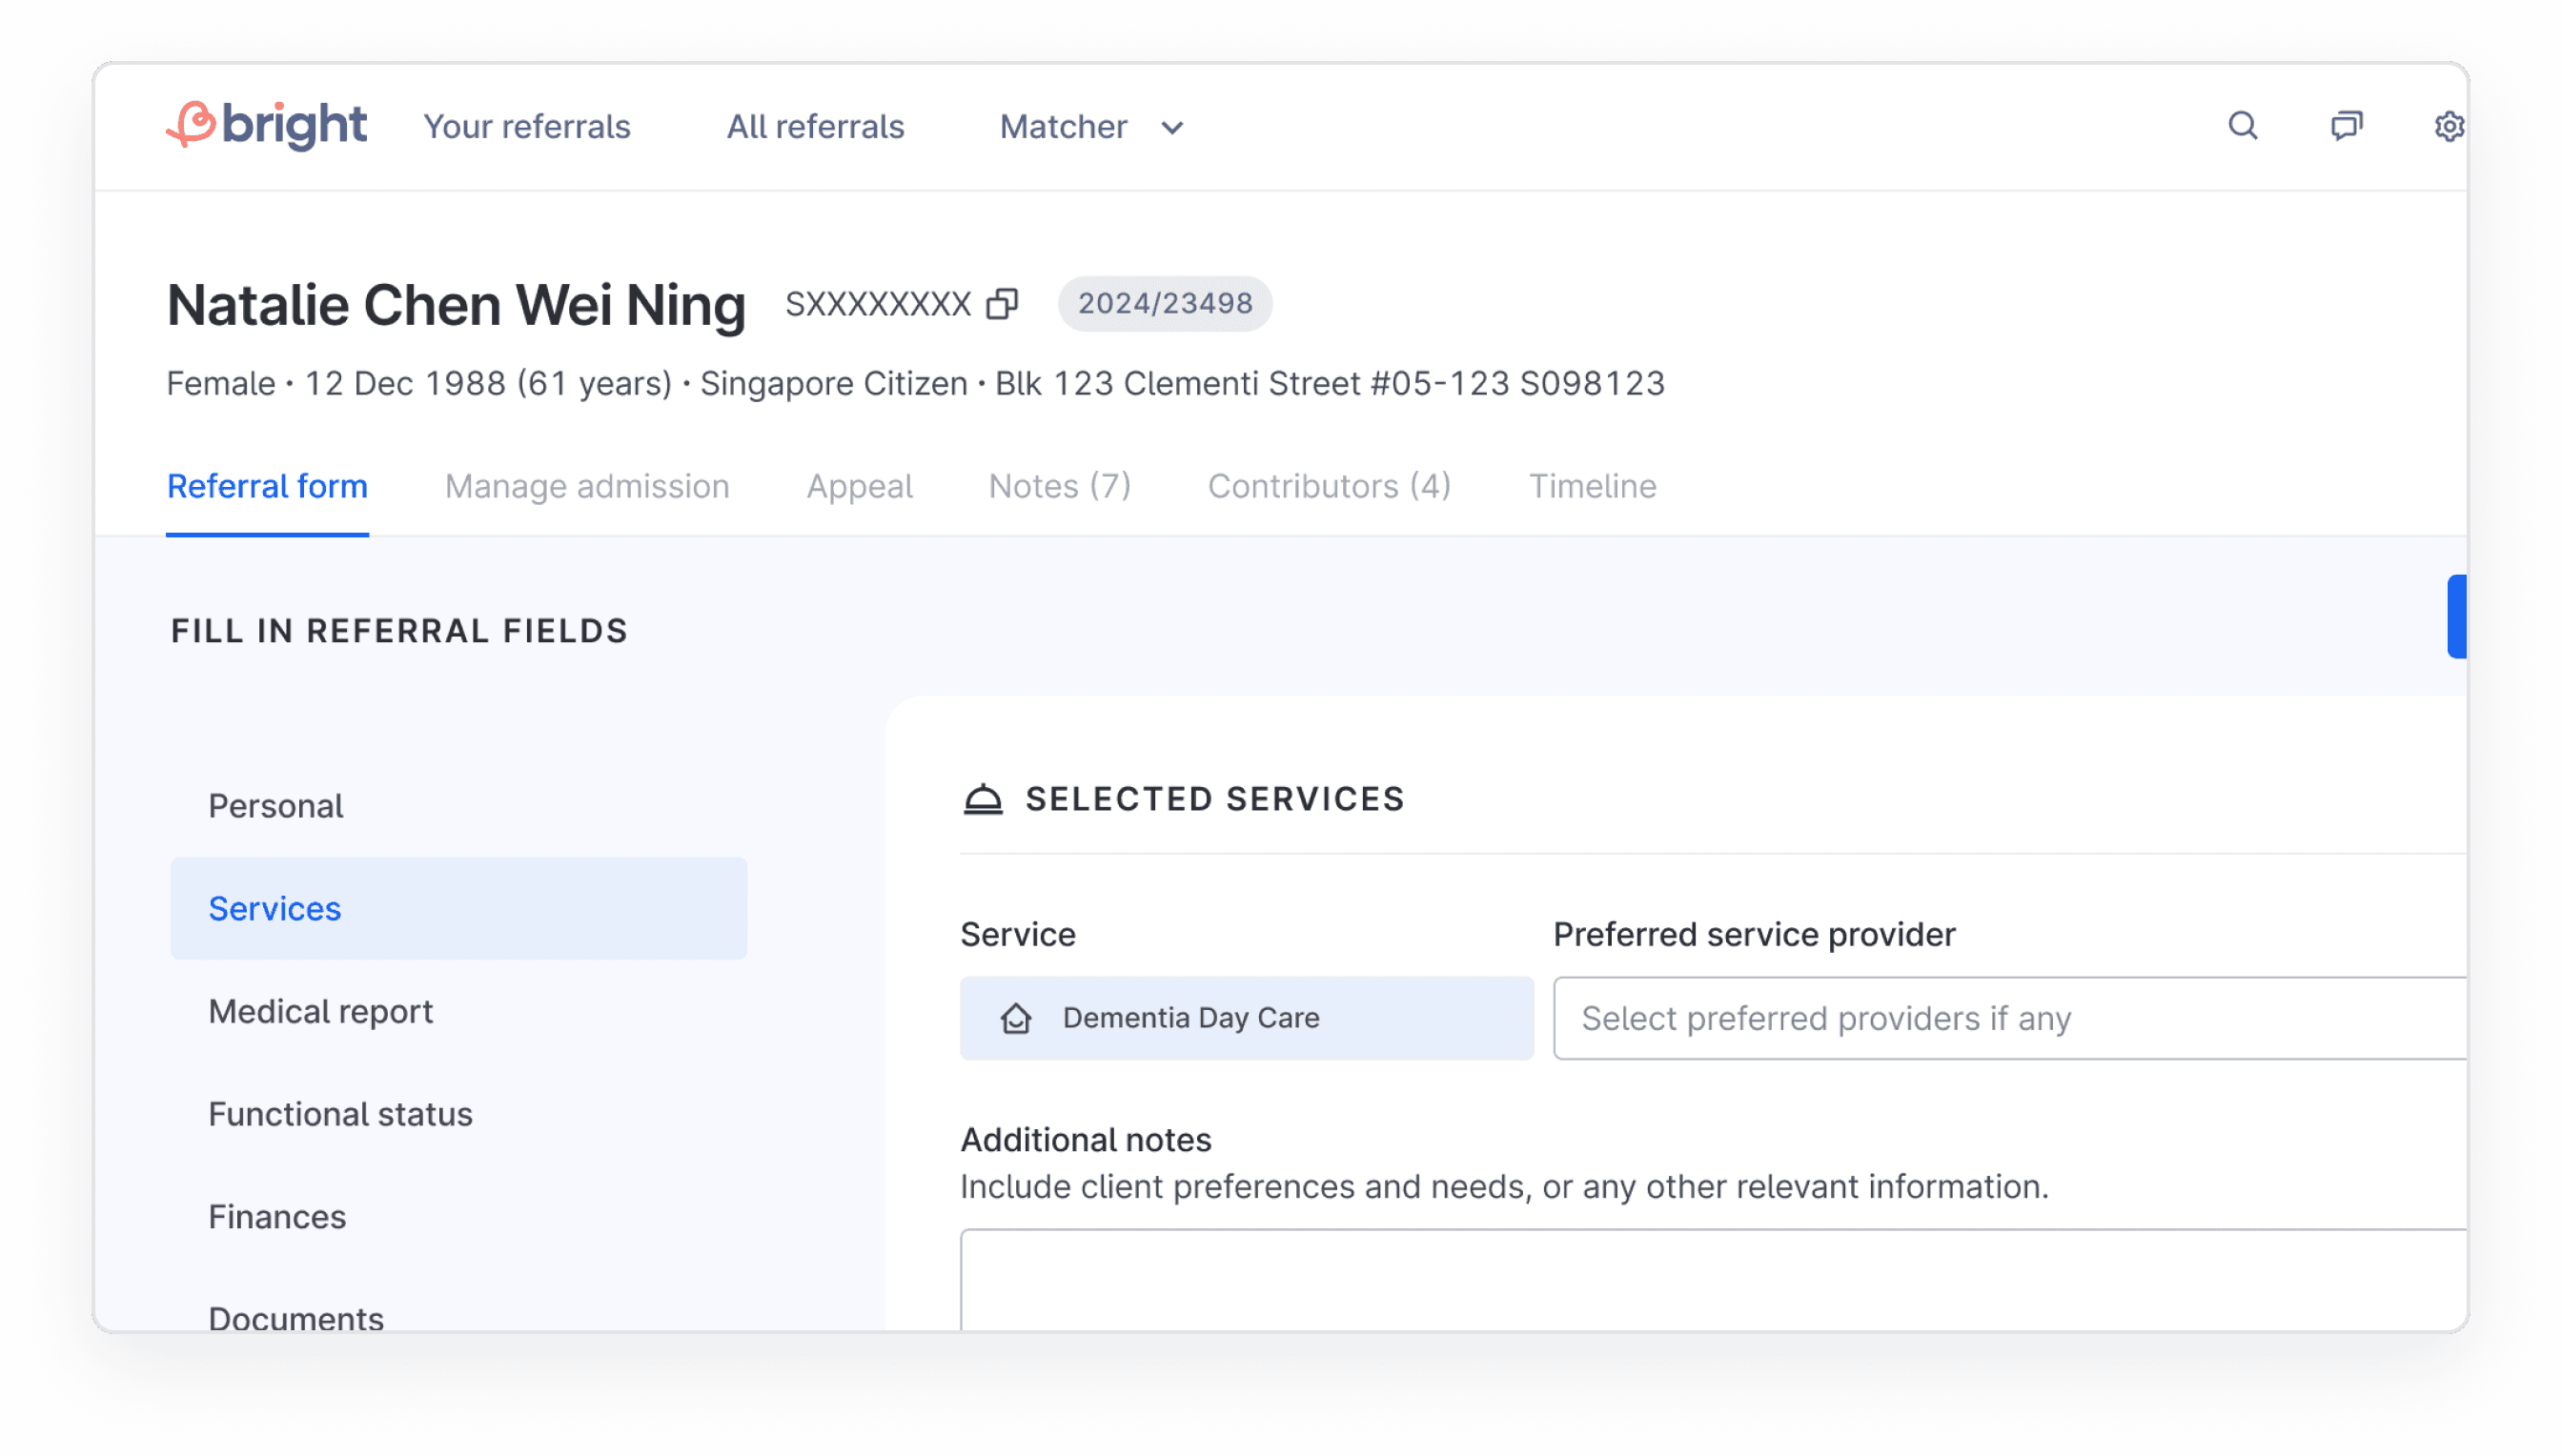Click the Selected Services bell icon
The image size is (2562, 1456).
983,799
